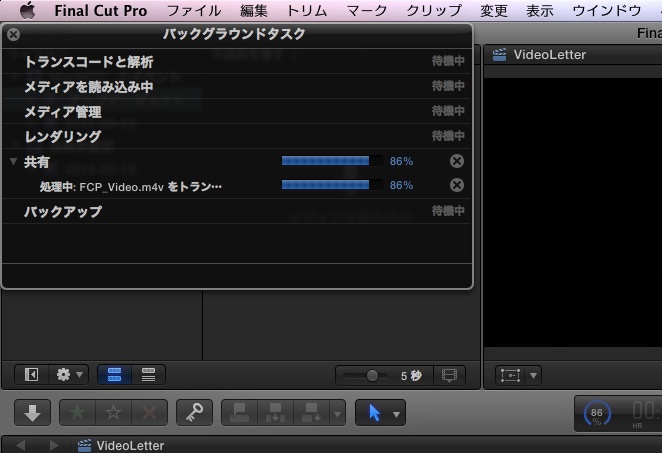This screenshot has height=453, width=662.
Task: Switch to filmstrip view
Action: pyautogui.click(x=114, y=374)
